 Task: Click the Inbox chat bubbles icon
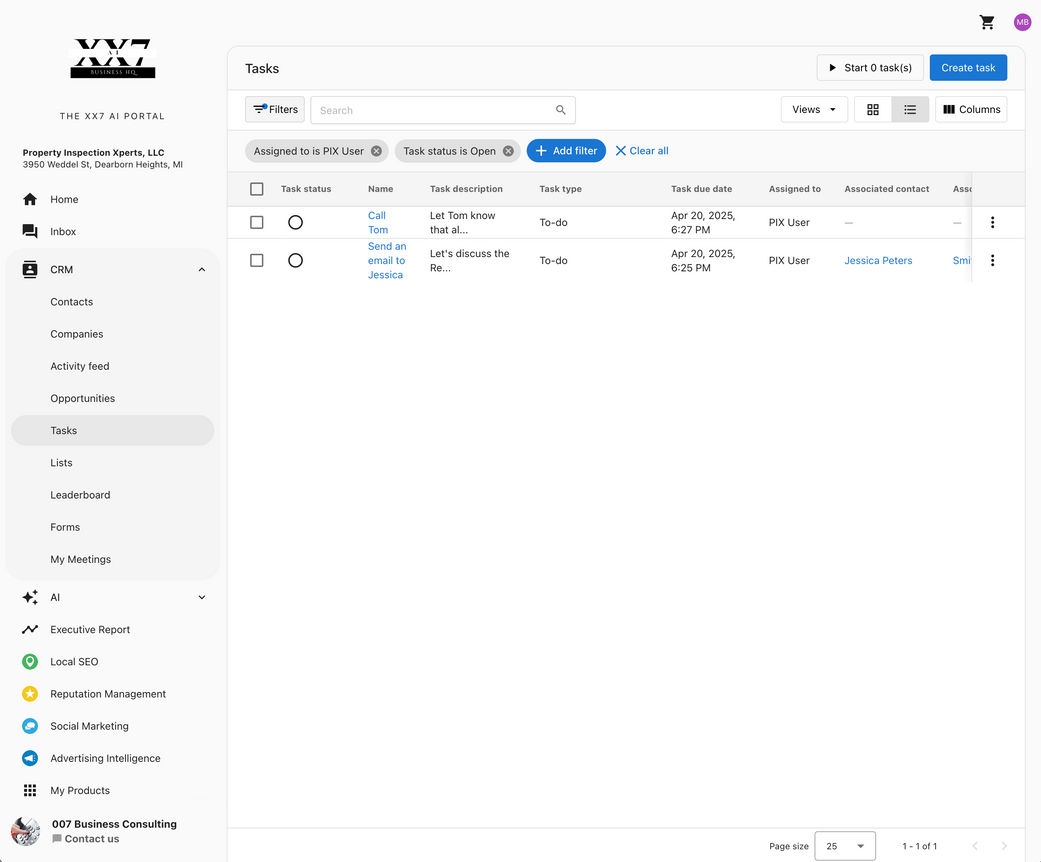pos(30,231)
